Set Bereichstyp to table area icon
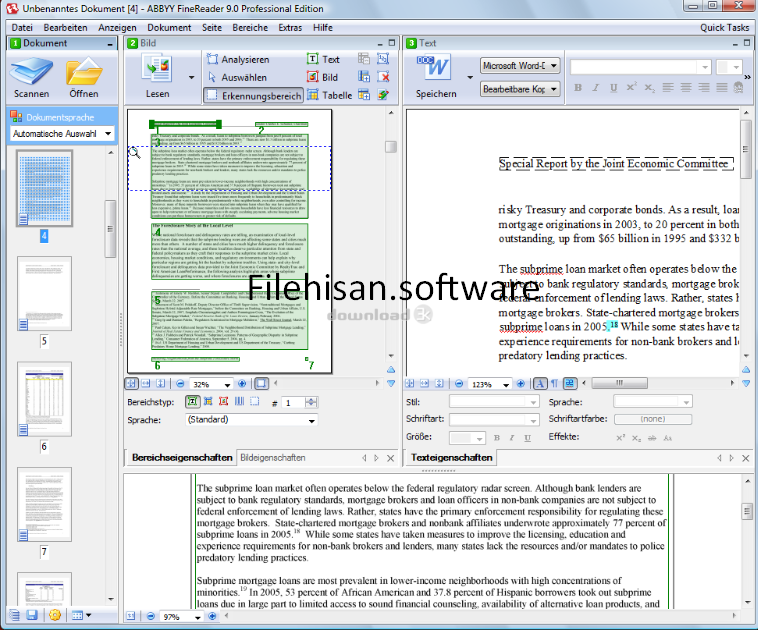758x632 pixels. (x=208, y=401)
